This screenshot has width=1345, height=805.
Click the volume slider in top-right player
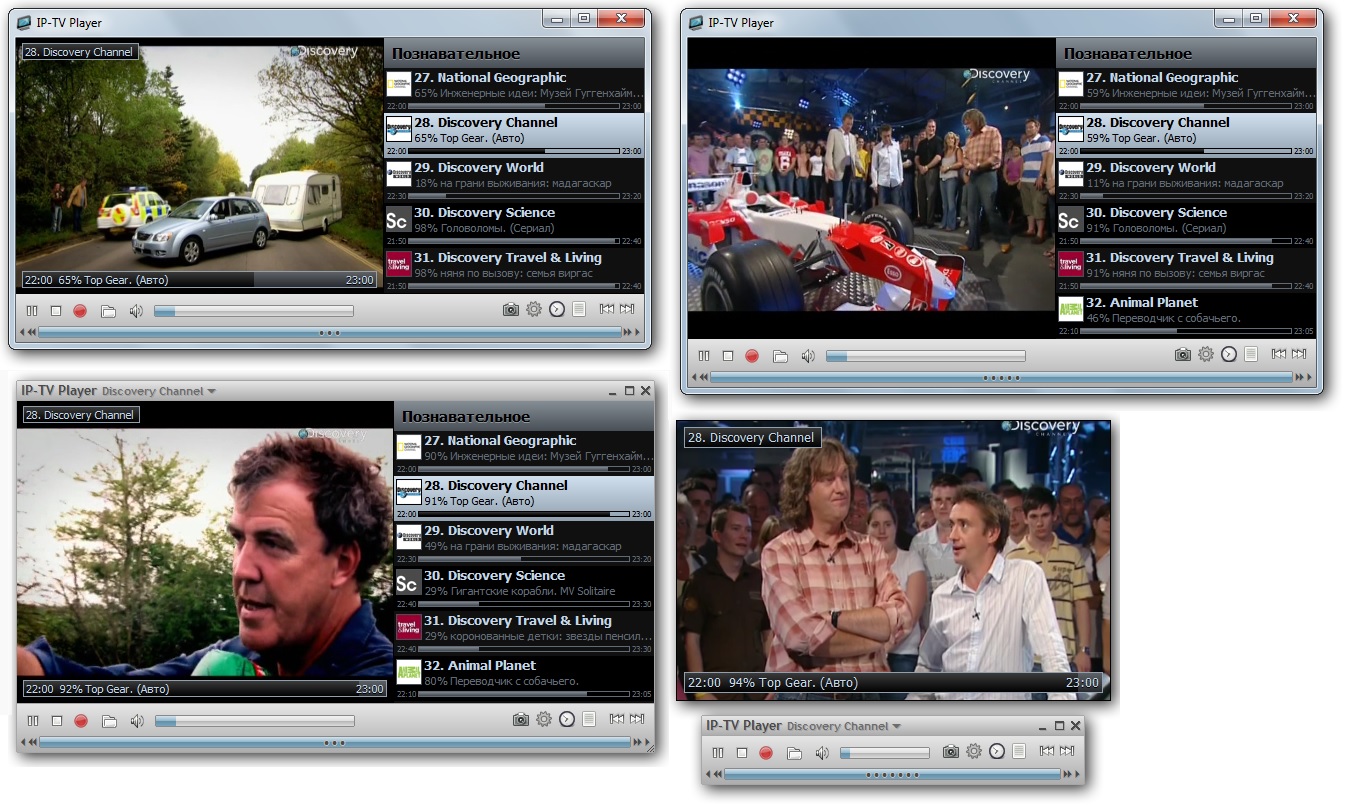[925, 356]
